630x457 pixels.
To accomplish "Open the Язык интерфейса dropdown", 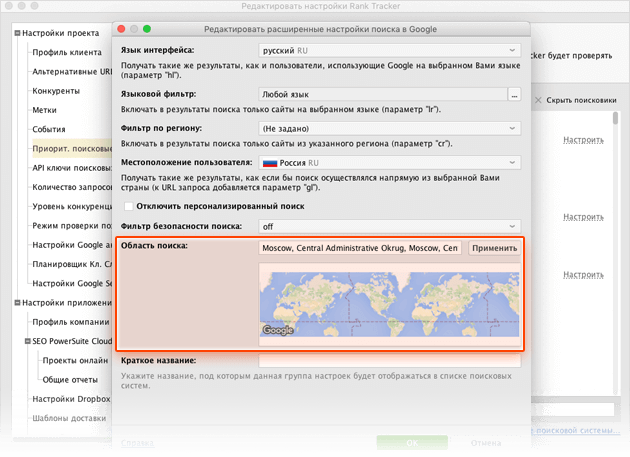I will pos(388,49).
